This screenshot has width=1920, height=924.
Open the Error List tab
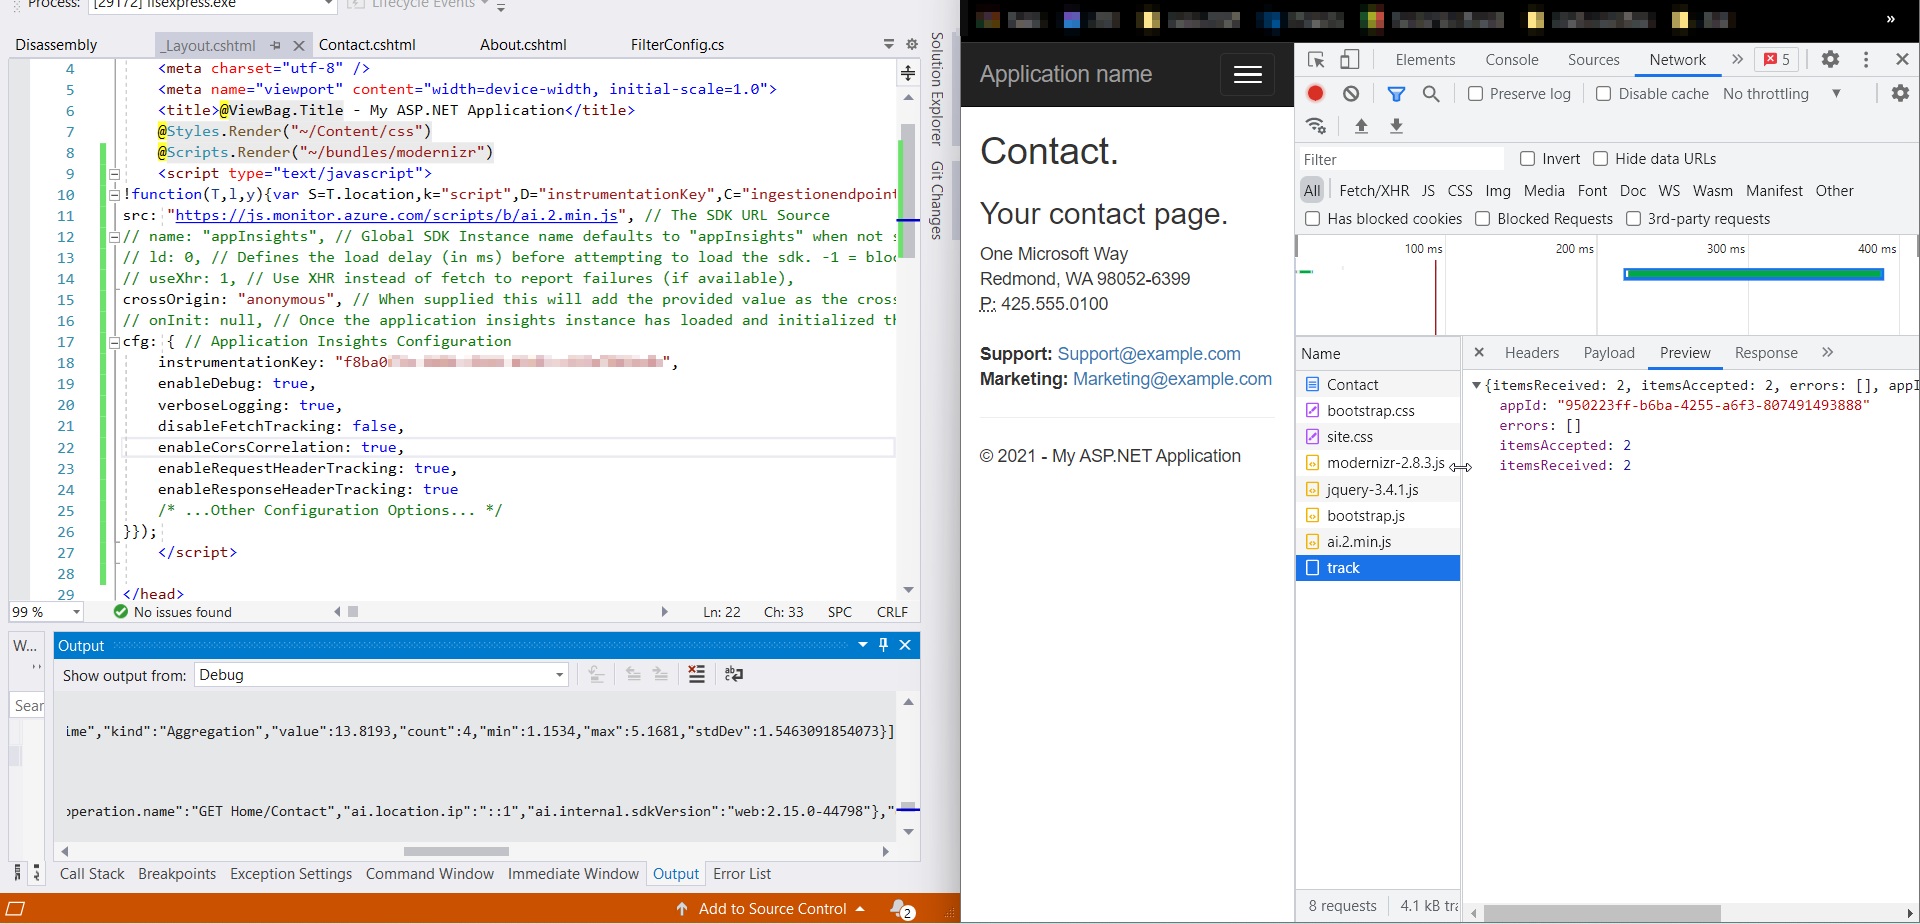[x=742, y=874]
